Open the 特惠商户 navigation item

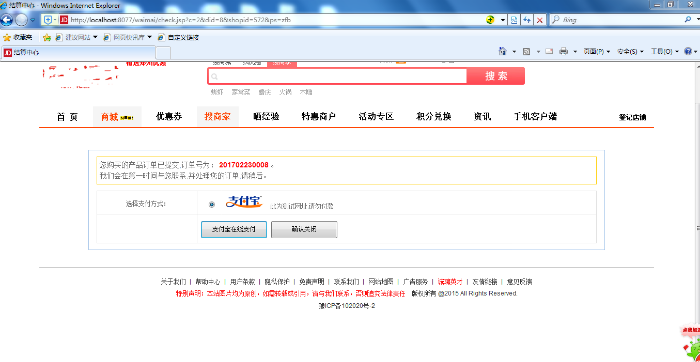tap(318, 117)
